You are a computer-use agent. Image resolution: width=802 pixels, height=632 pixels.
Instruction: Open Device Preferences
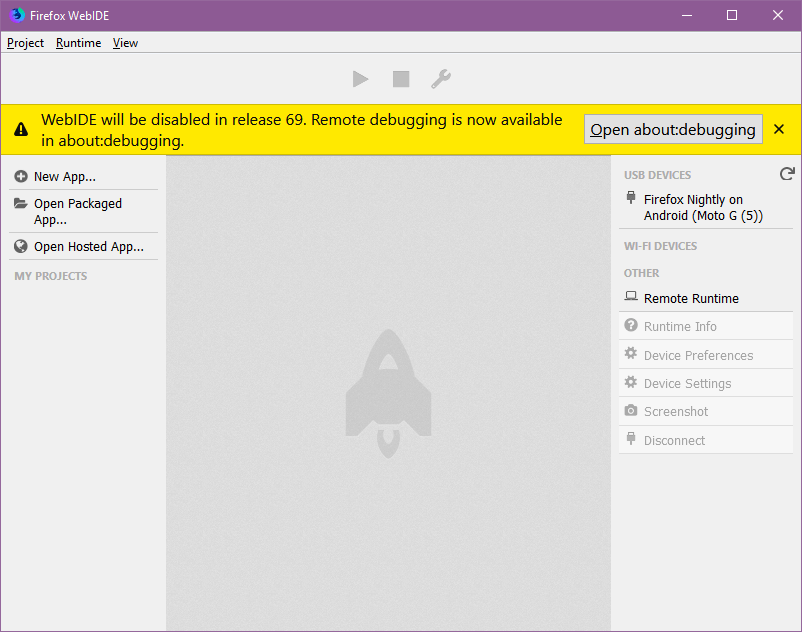[698, 355]
